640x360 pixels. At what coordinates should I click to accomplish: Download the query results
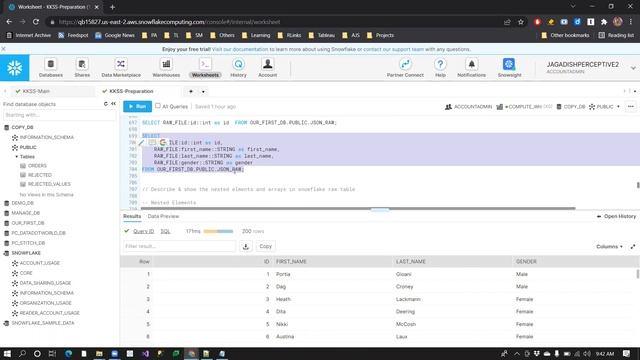pyautogui.click(x=246, y=246)
